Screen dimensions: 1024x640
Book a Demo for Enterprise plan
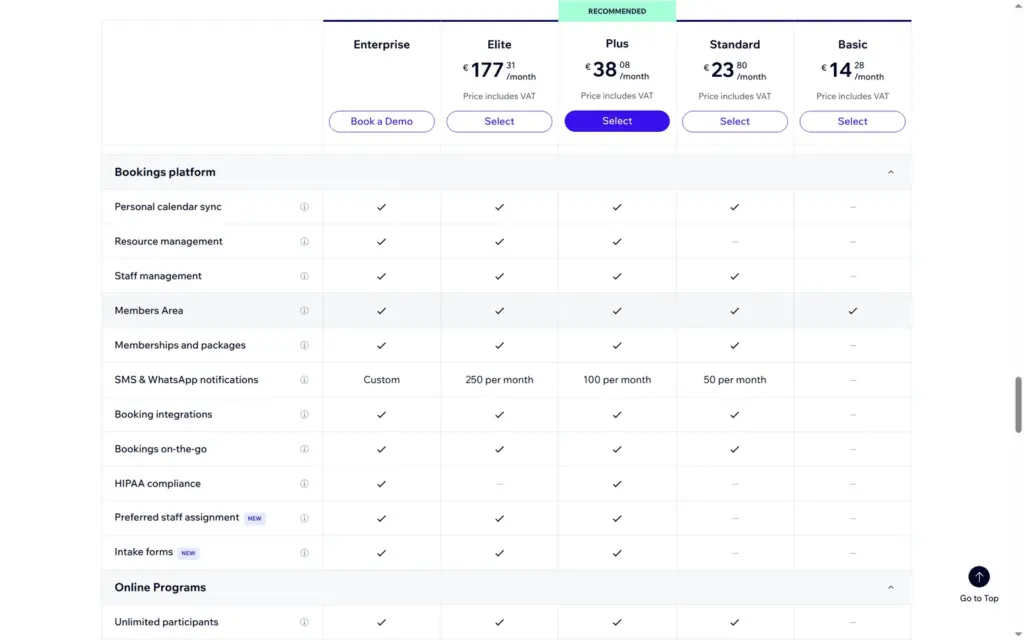point(381,121)
